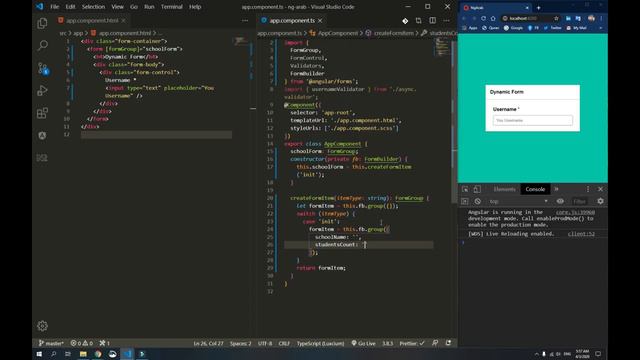Image resolution: width=640 pixels, height=360 pixels.
Task: Open the Manage gear in activity bar
Action: point(42,326)
